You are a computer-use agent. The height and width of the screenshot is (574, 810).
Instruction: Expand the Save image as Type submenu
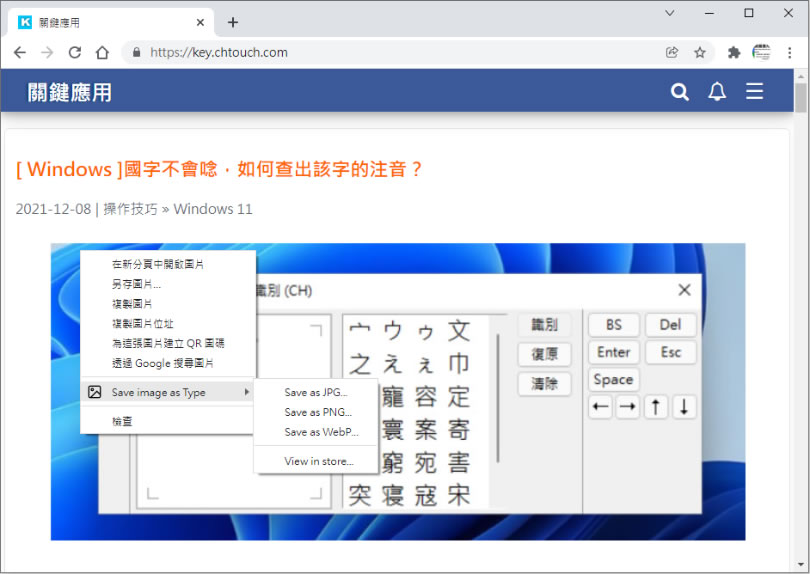coord(168,392)
